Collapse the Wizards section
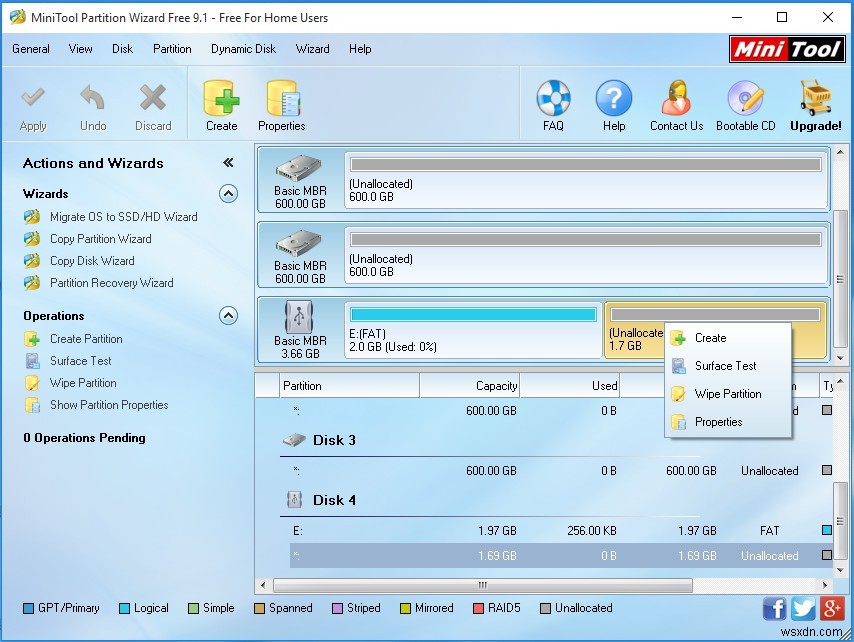 [228, 193]
